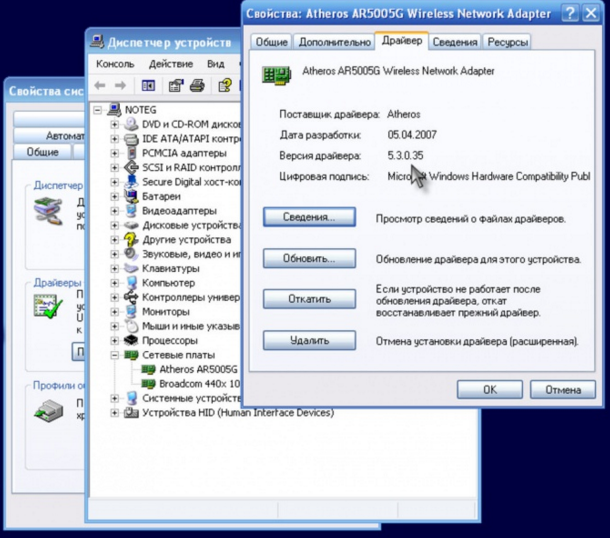Click the Device Manager title bar icon
Image resolution: width=610 pixels, height=538 pixels.
97,42
